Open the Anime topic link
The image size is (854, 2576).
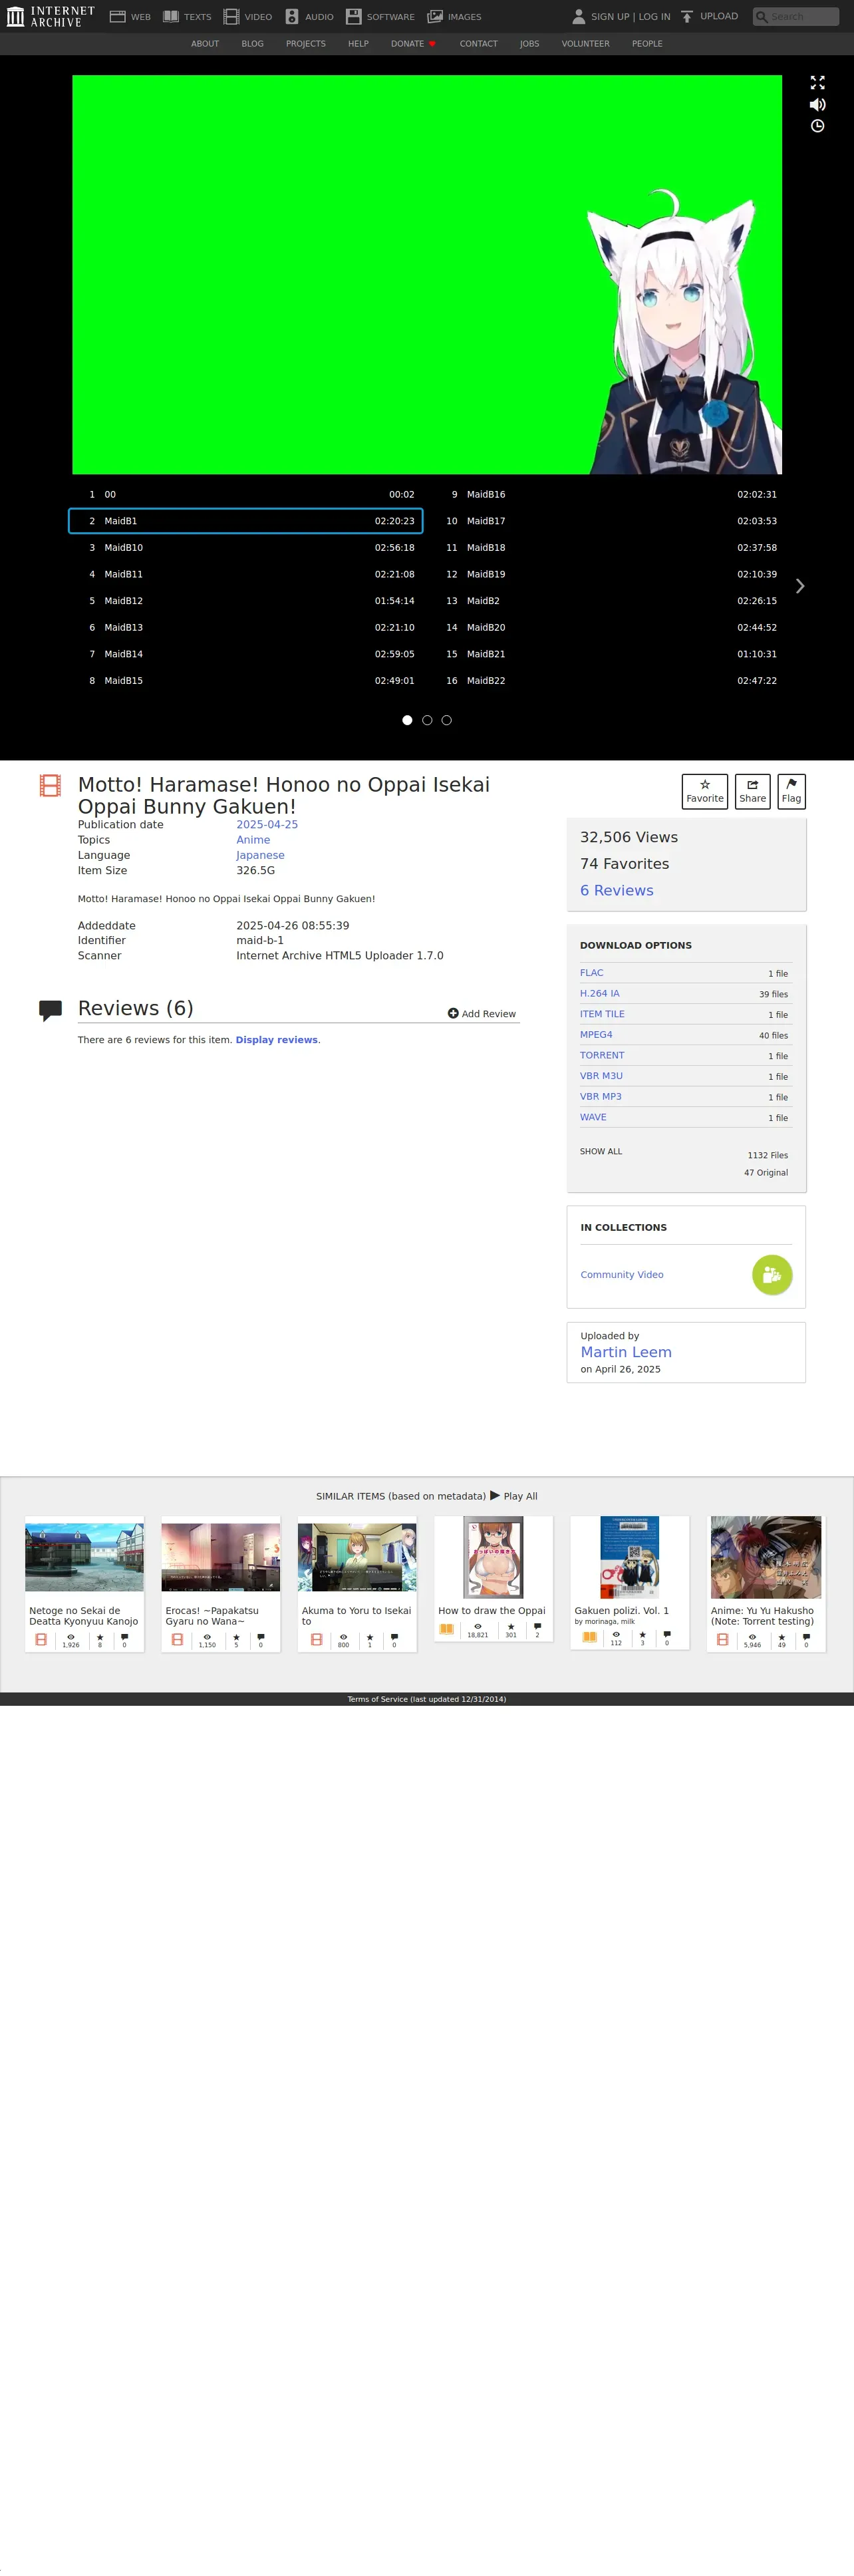point(253,839)
